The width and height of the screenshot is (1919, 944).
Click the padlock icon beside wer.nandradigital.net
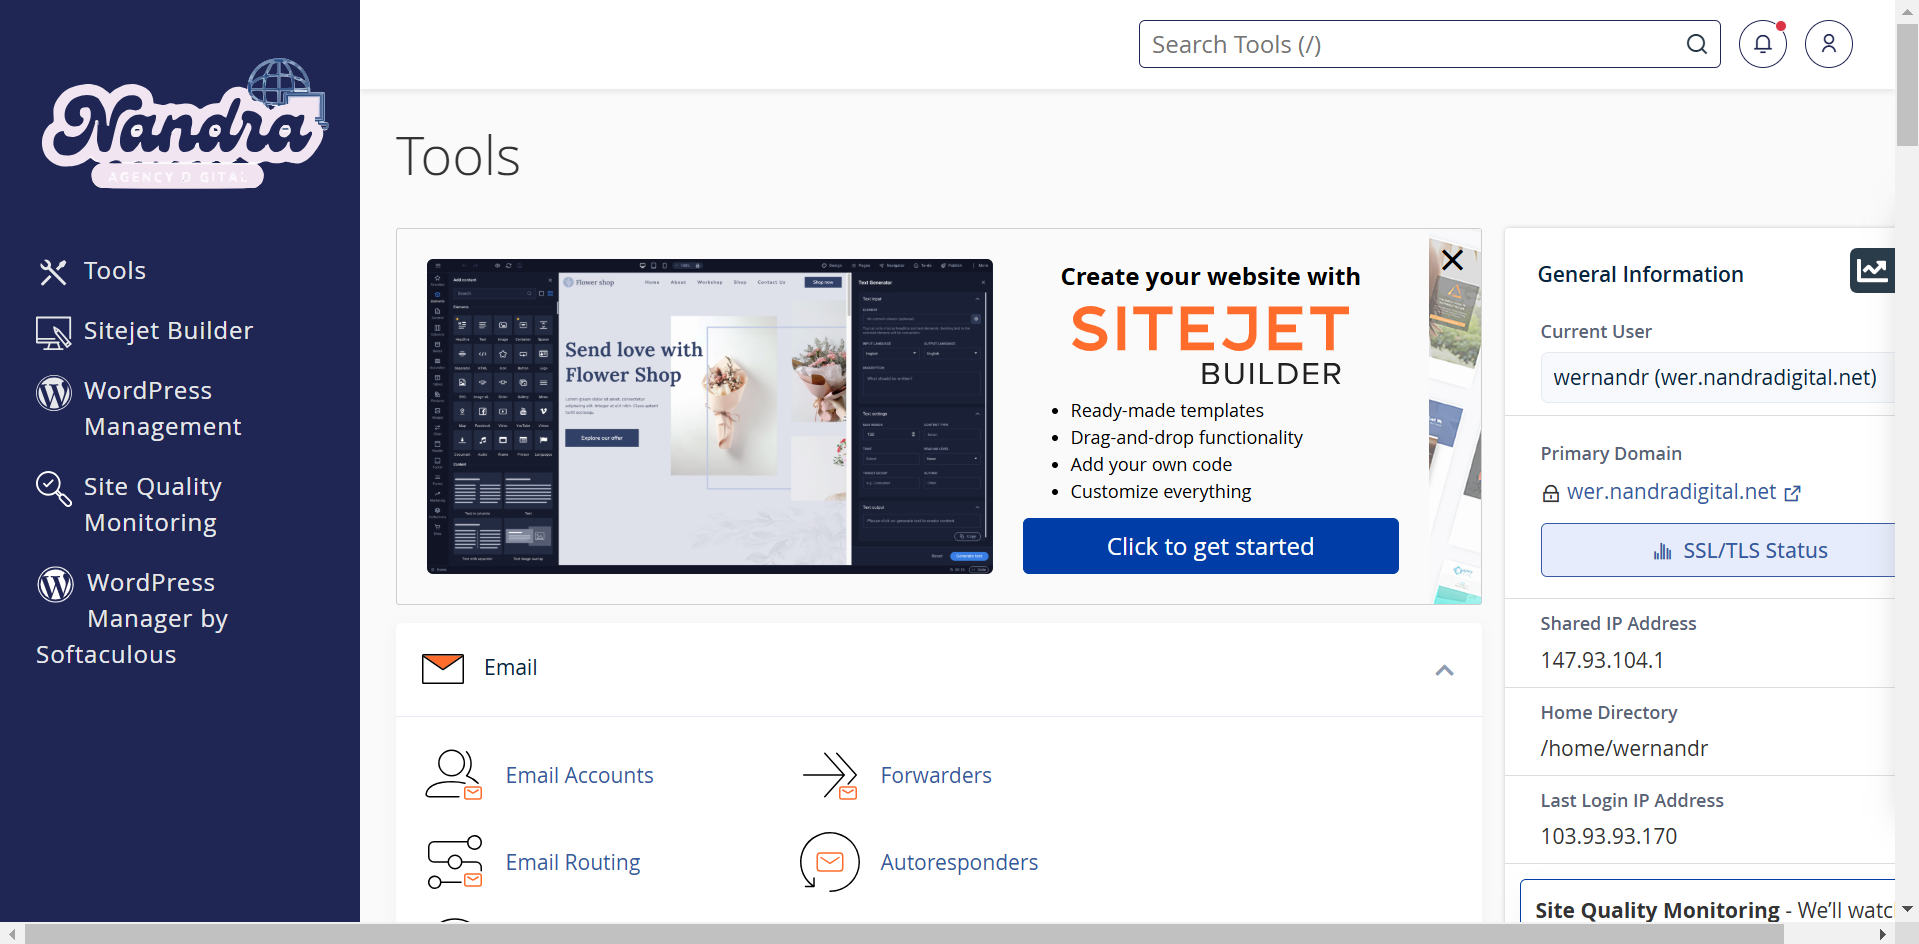[x=1551, y=493]
